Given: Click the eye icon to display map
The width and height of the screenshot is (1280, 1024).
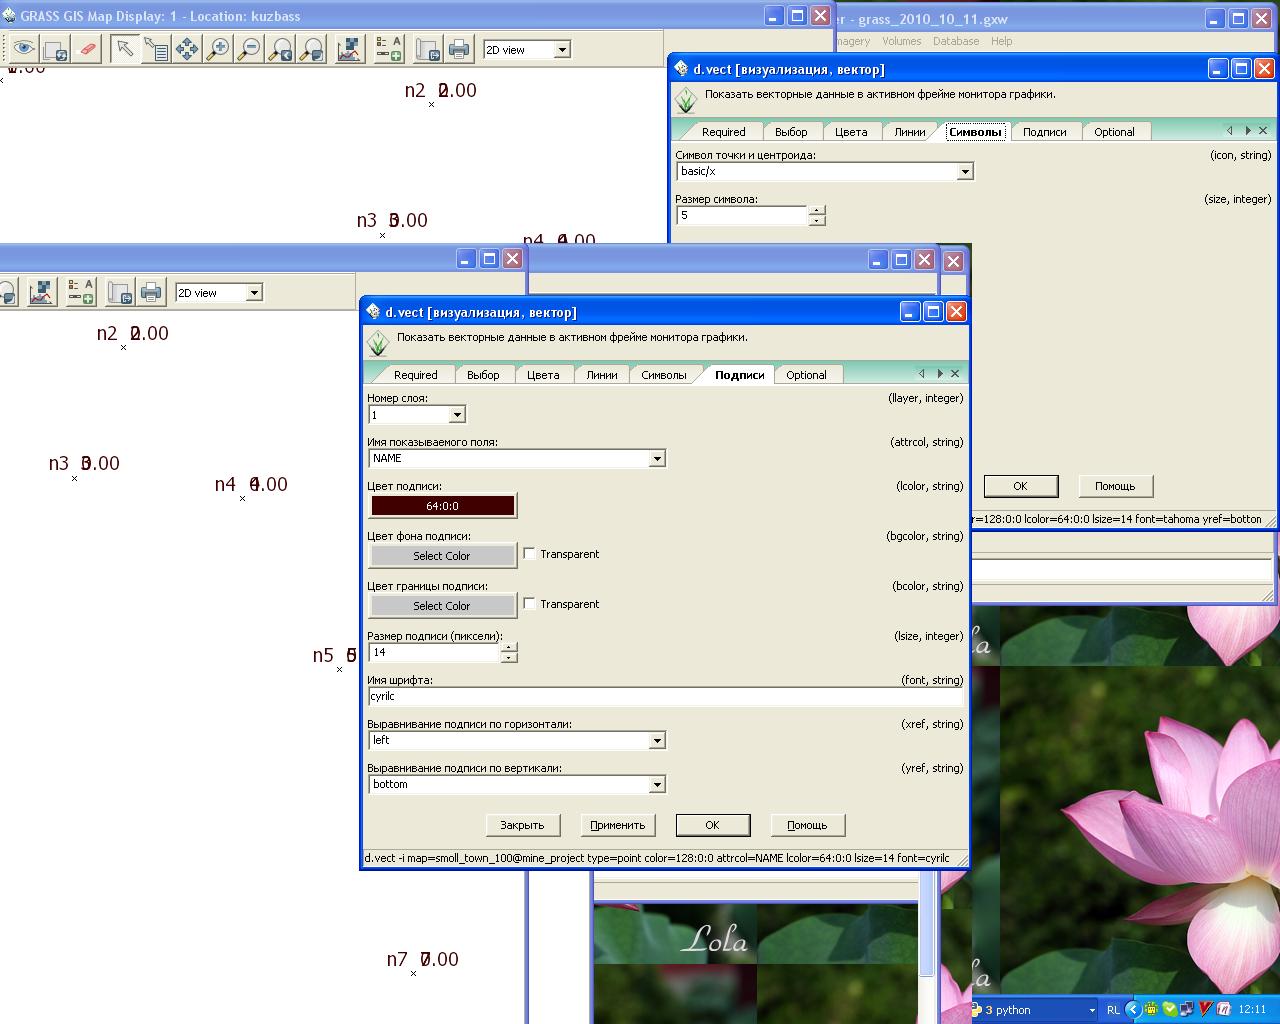Looking at the screenshot, I should (x=24, y=49).
